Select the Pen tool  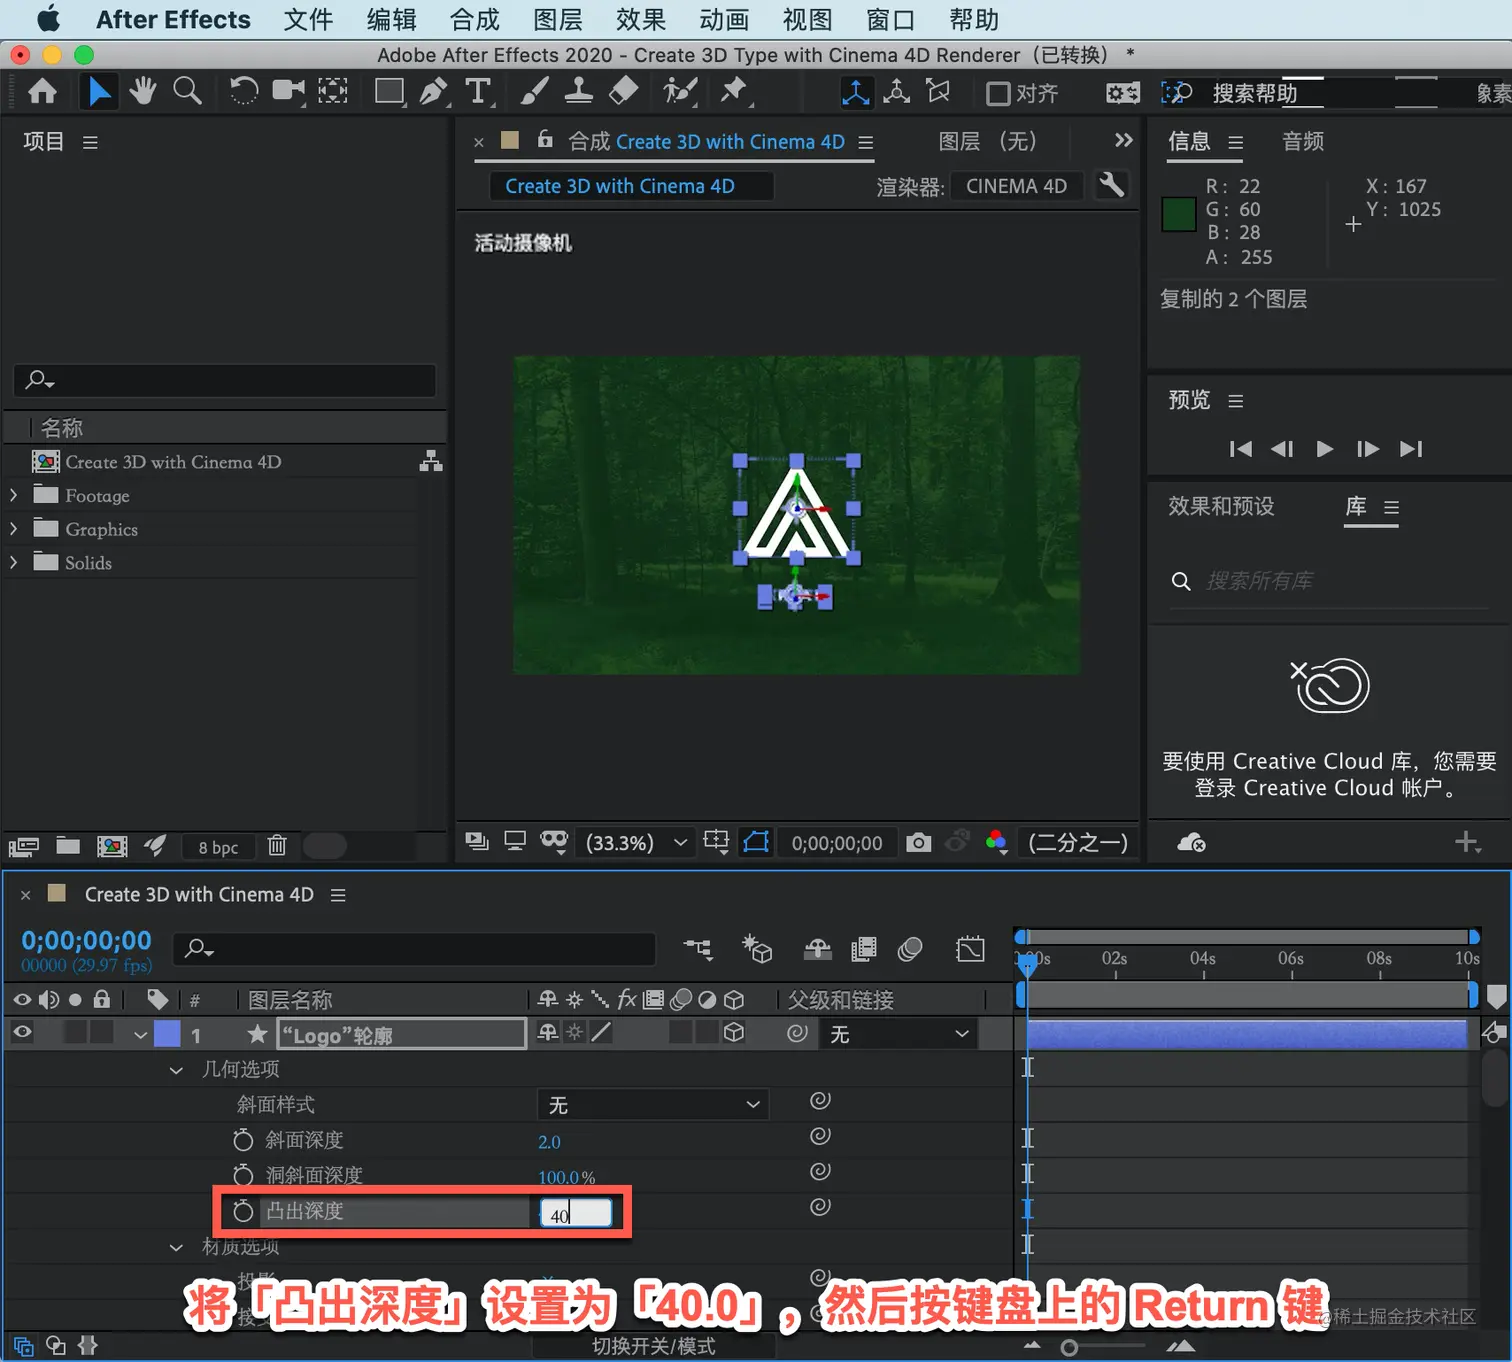[433, 92]
